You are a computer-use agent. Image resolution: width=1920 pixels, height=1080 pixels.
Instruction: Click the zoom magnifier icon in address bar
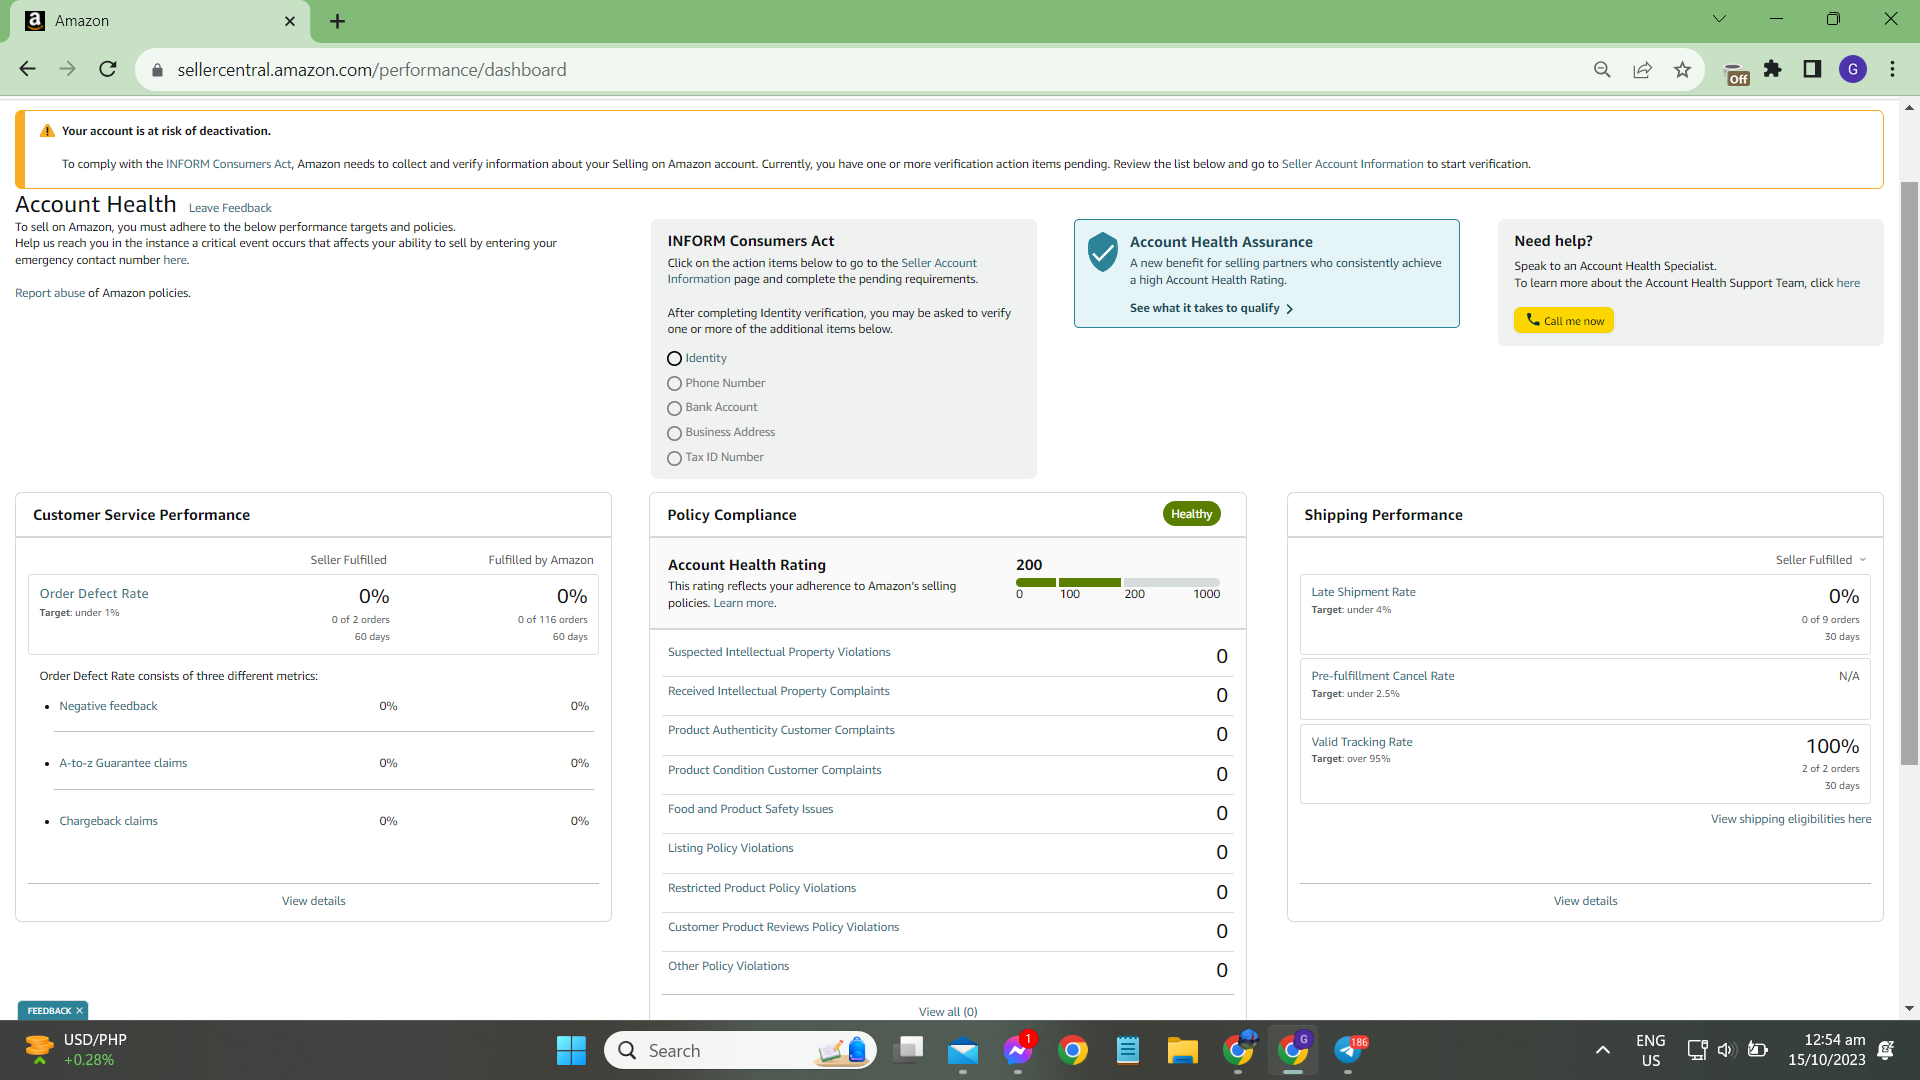1602,69
